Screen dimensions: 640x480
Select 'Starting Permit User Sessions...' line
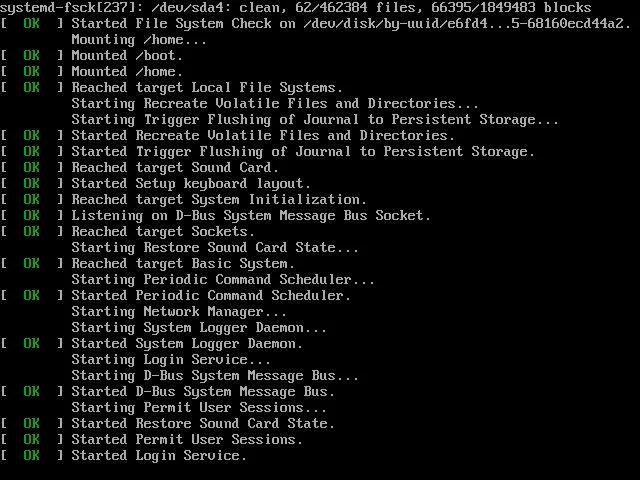click(199, 407)
